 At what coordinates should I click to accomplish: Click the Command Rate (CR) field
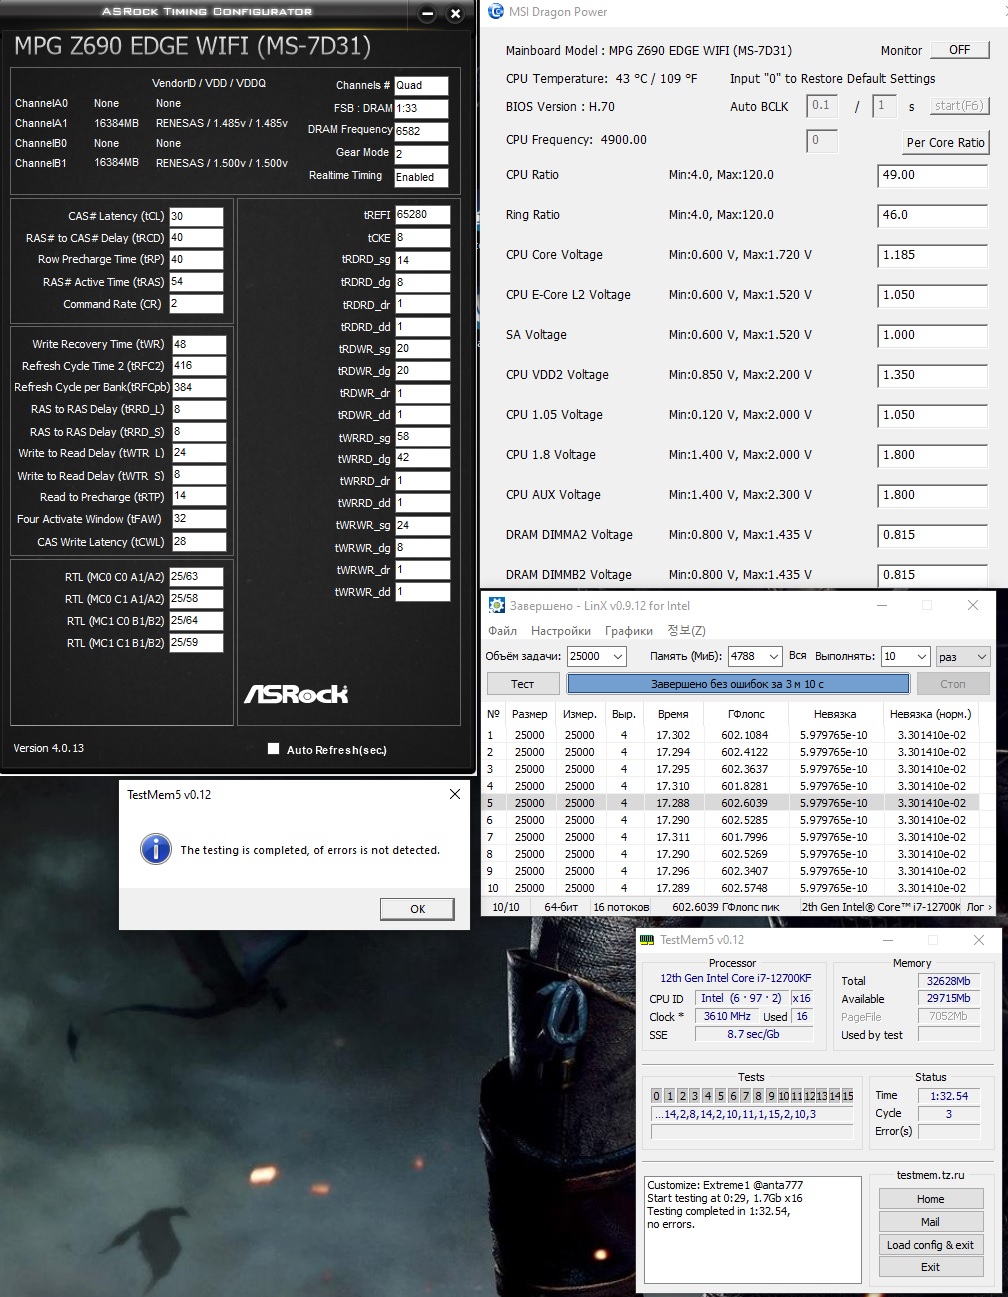[196, 304]
